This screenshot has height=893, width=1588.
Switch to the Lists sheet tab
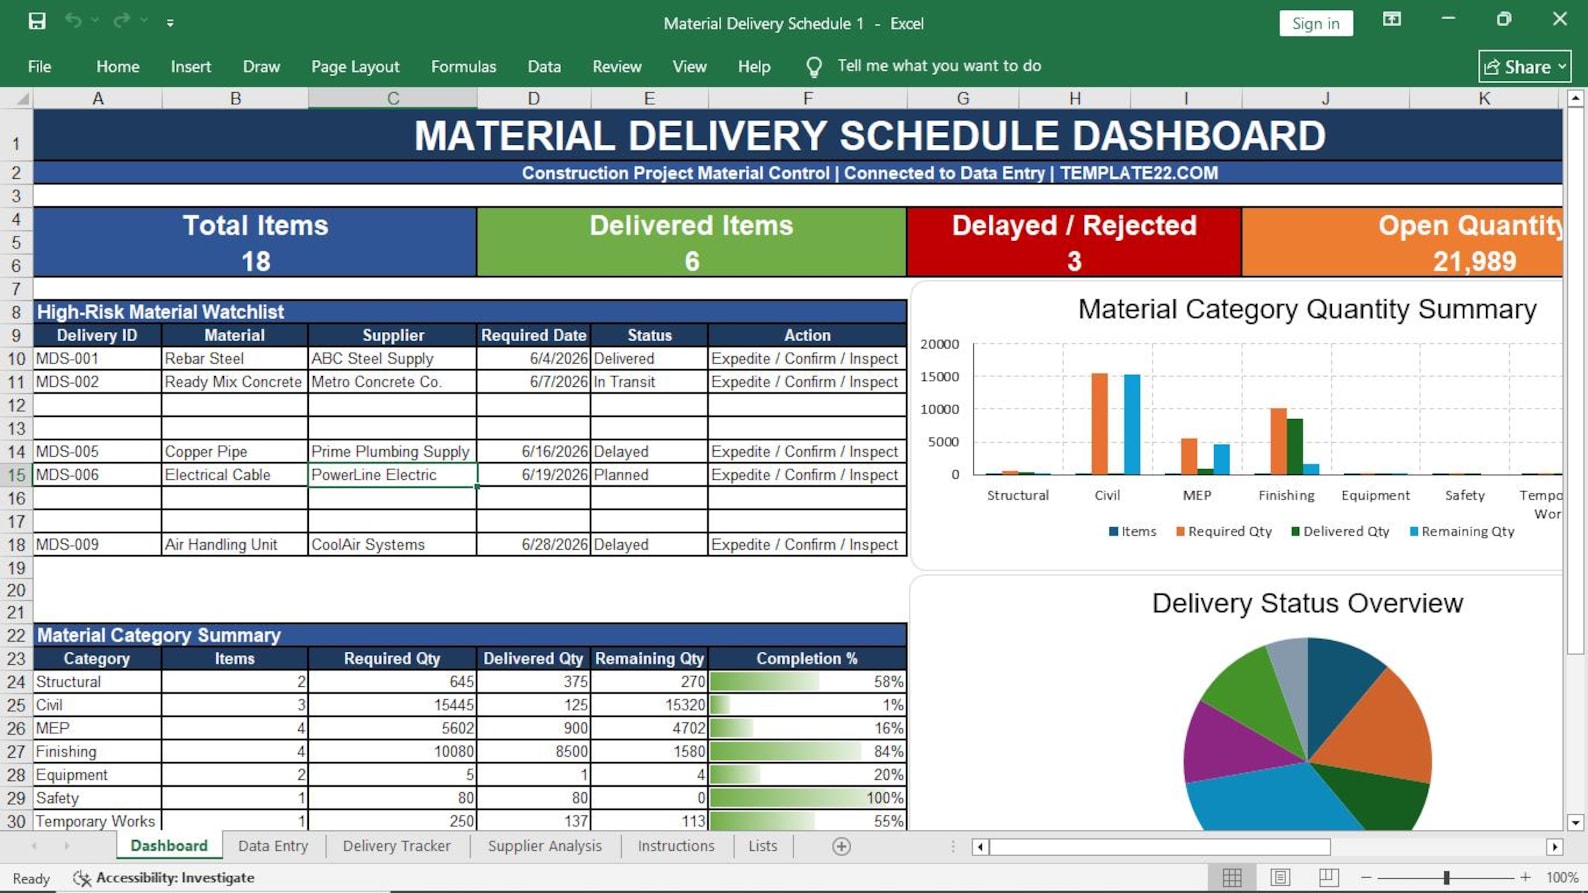(x=762, y=846)
